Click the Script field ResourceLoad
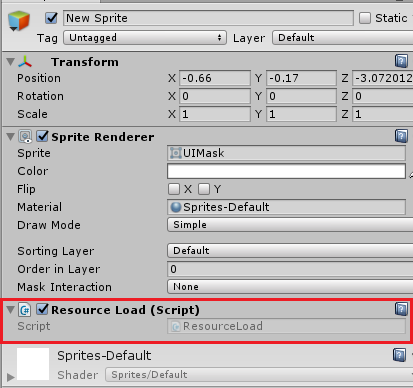The width and height of the screenshot is (413, 388). pyautogui.click(x=286, y=326)
